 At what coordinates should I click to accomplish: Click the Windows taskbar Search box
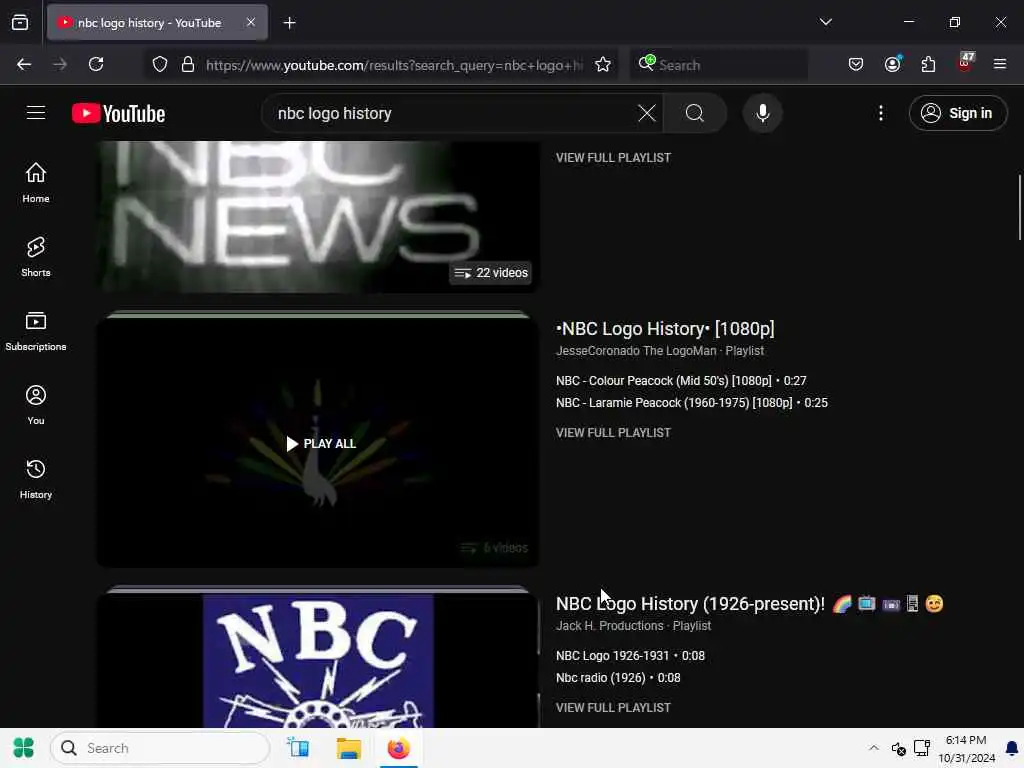pyautogui.click(x=160, y=748)
